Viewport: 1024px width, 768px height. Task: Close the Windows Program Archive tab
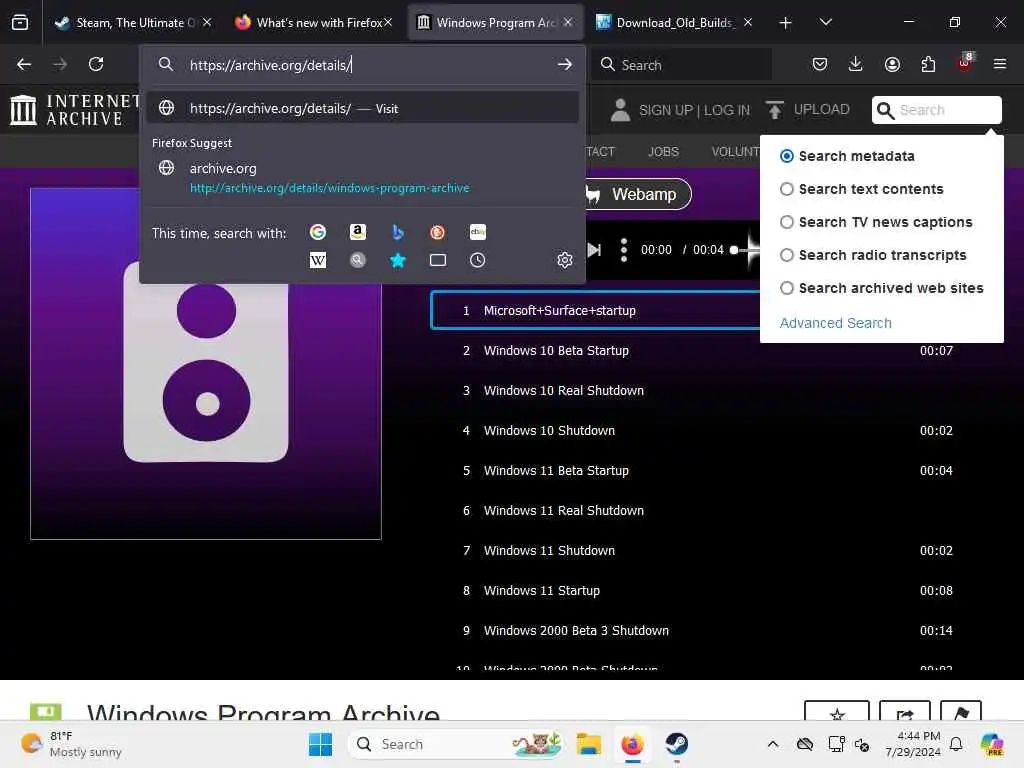point(568,22)
